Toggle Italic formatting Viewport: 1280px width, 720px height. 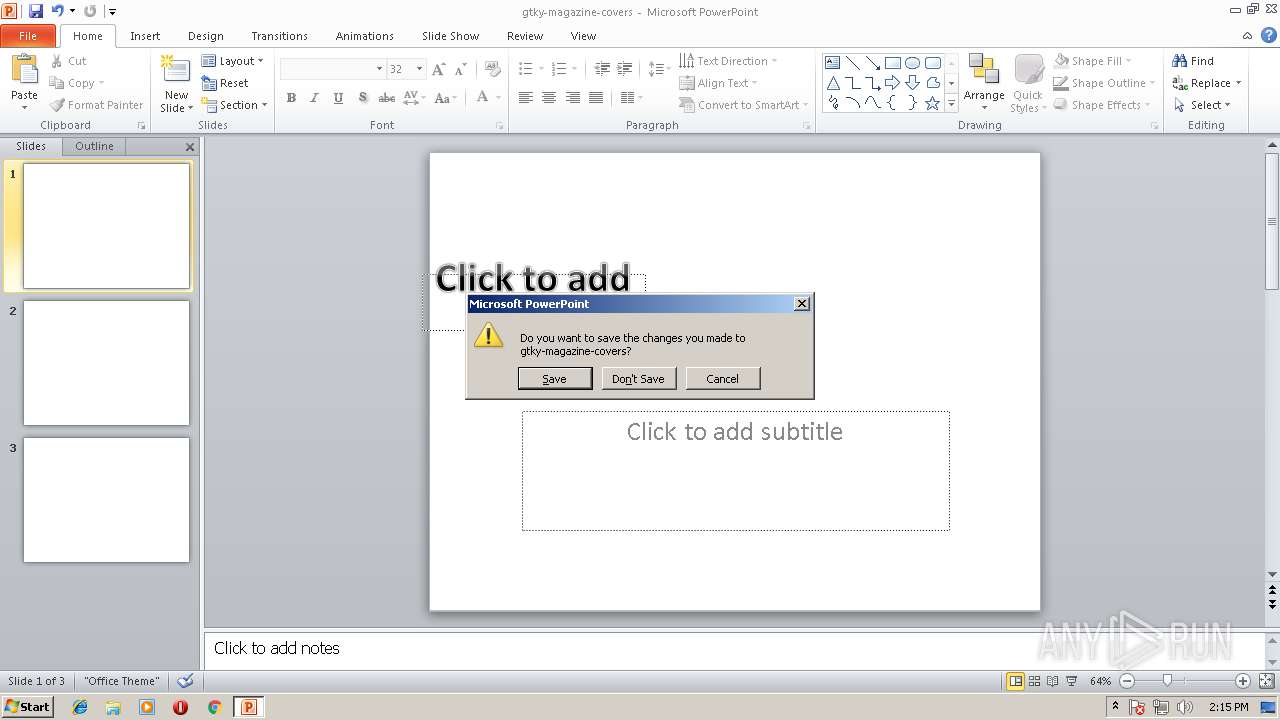pos(314,98)
